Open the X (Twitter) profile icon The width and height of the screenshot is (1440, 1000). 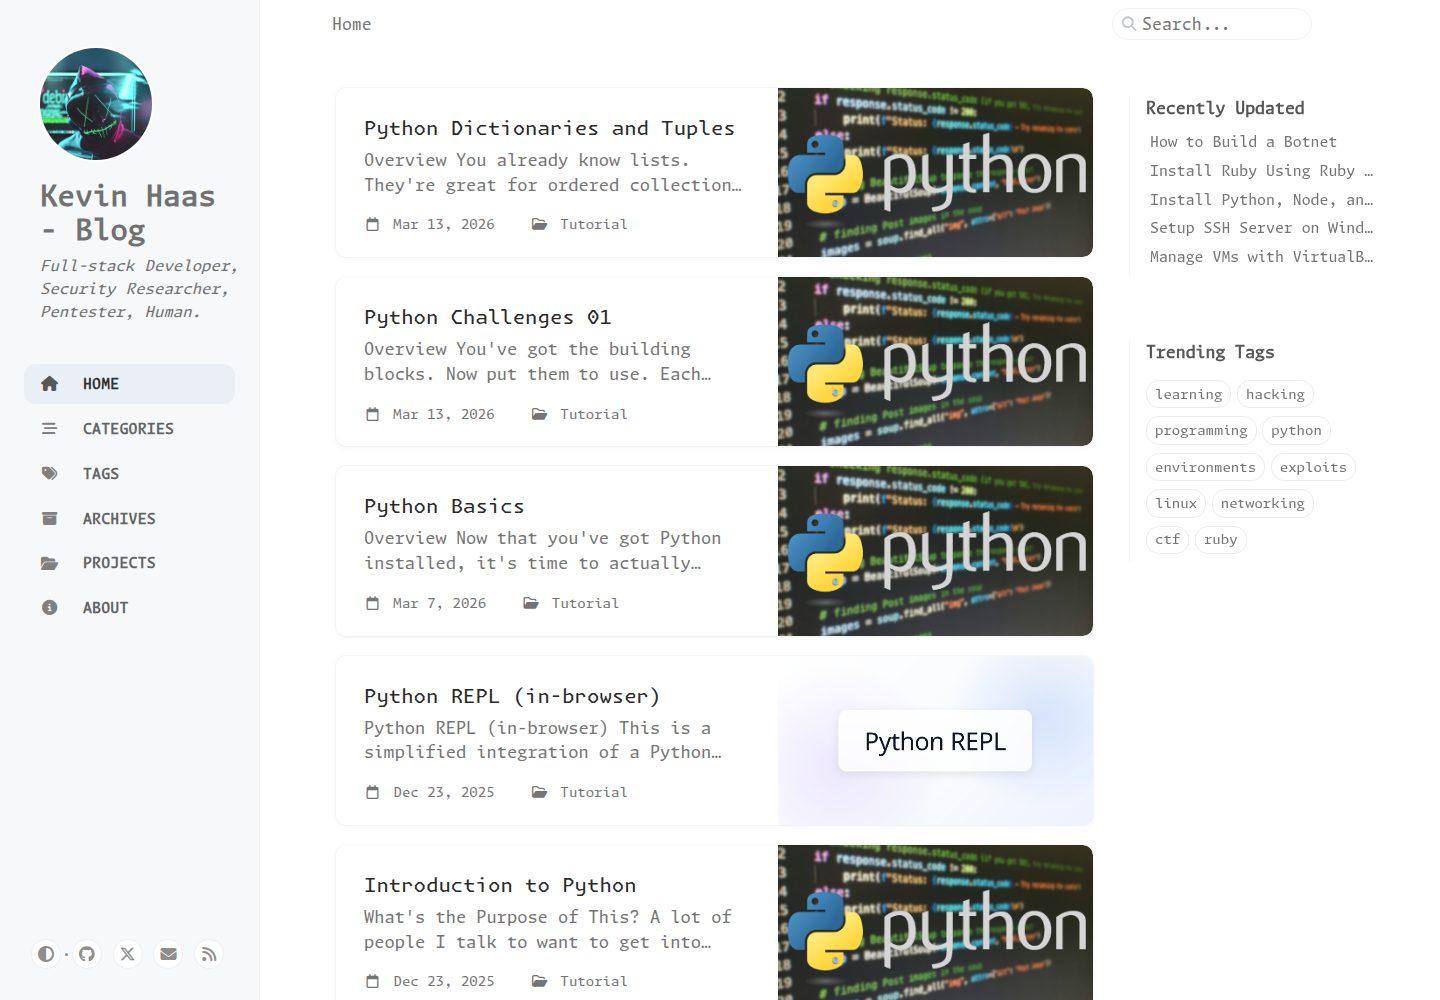(x=128, y=954)
